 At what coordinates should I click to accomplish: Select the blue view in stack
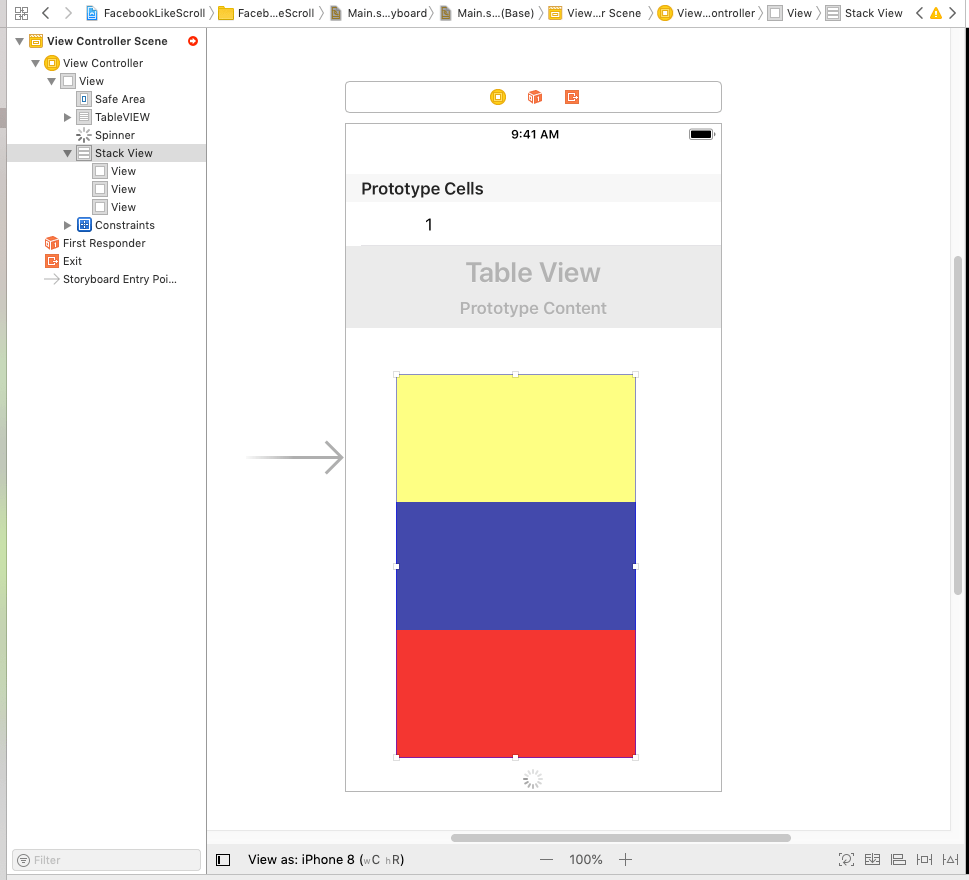(x=516, y=566)
